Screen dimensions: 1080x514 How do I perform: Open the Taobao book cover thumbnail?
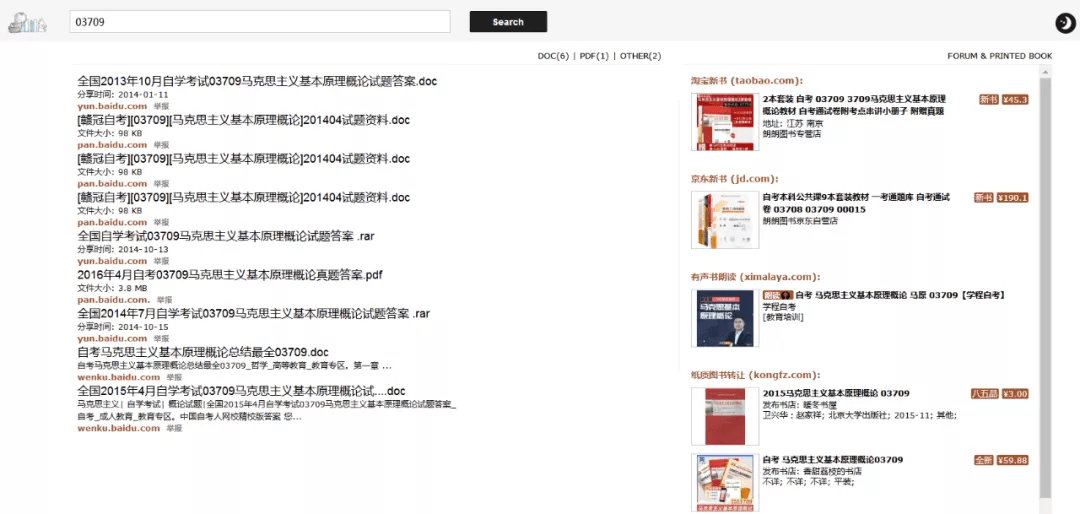tap(725, 121)
